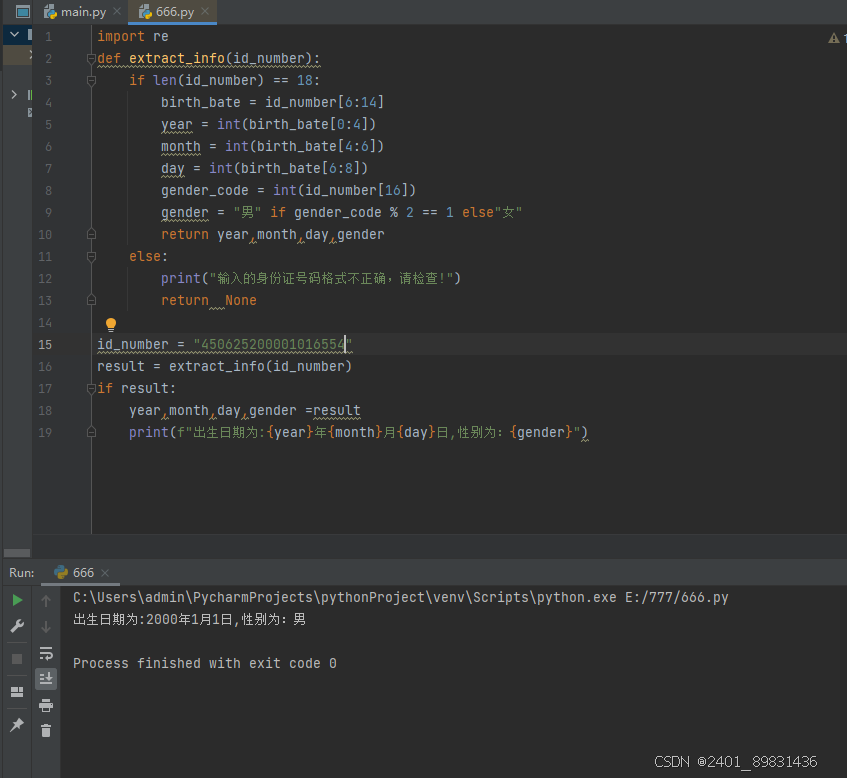
Task: Click fold end marker on line 10
Action: click(91, 234)
